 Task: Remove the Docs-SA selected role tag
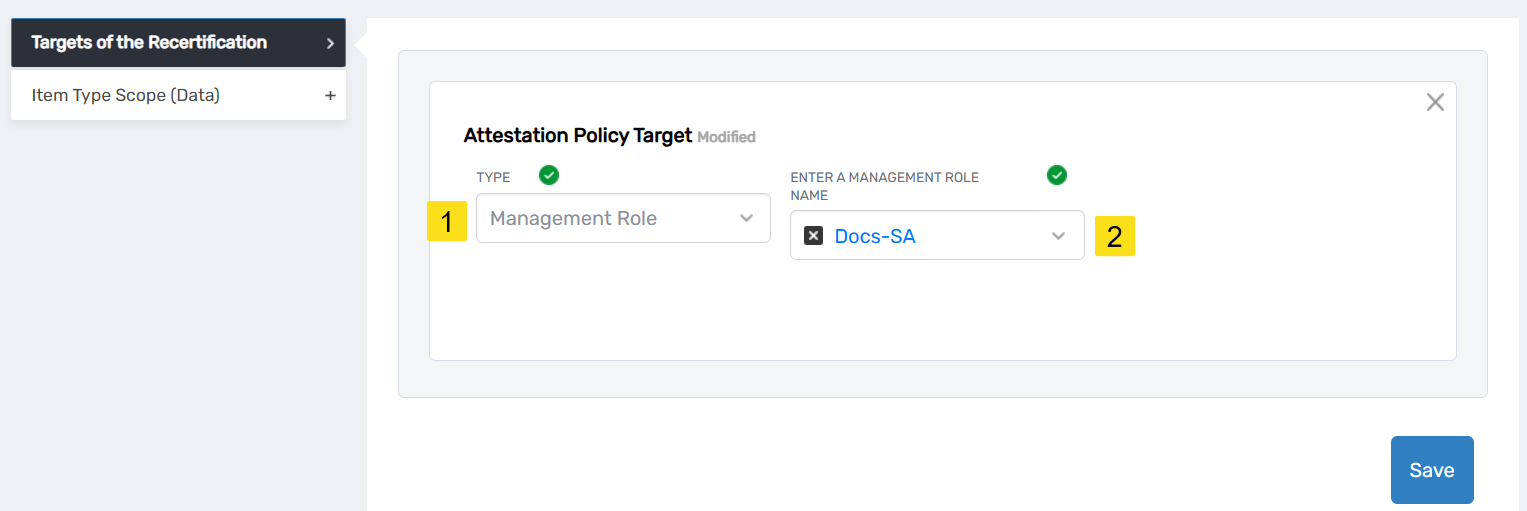click(814, 236)
